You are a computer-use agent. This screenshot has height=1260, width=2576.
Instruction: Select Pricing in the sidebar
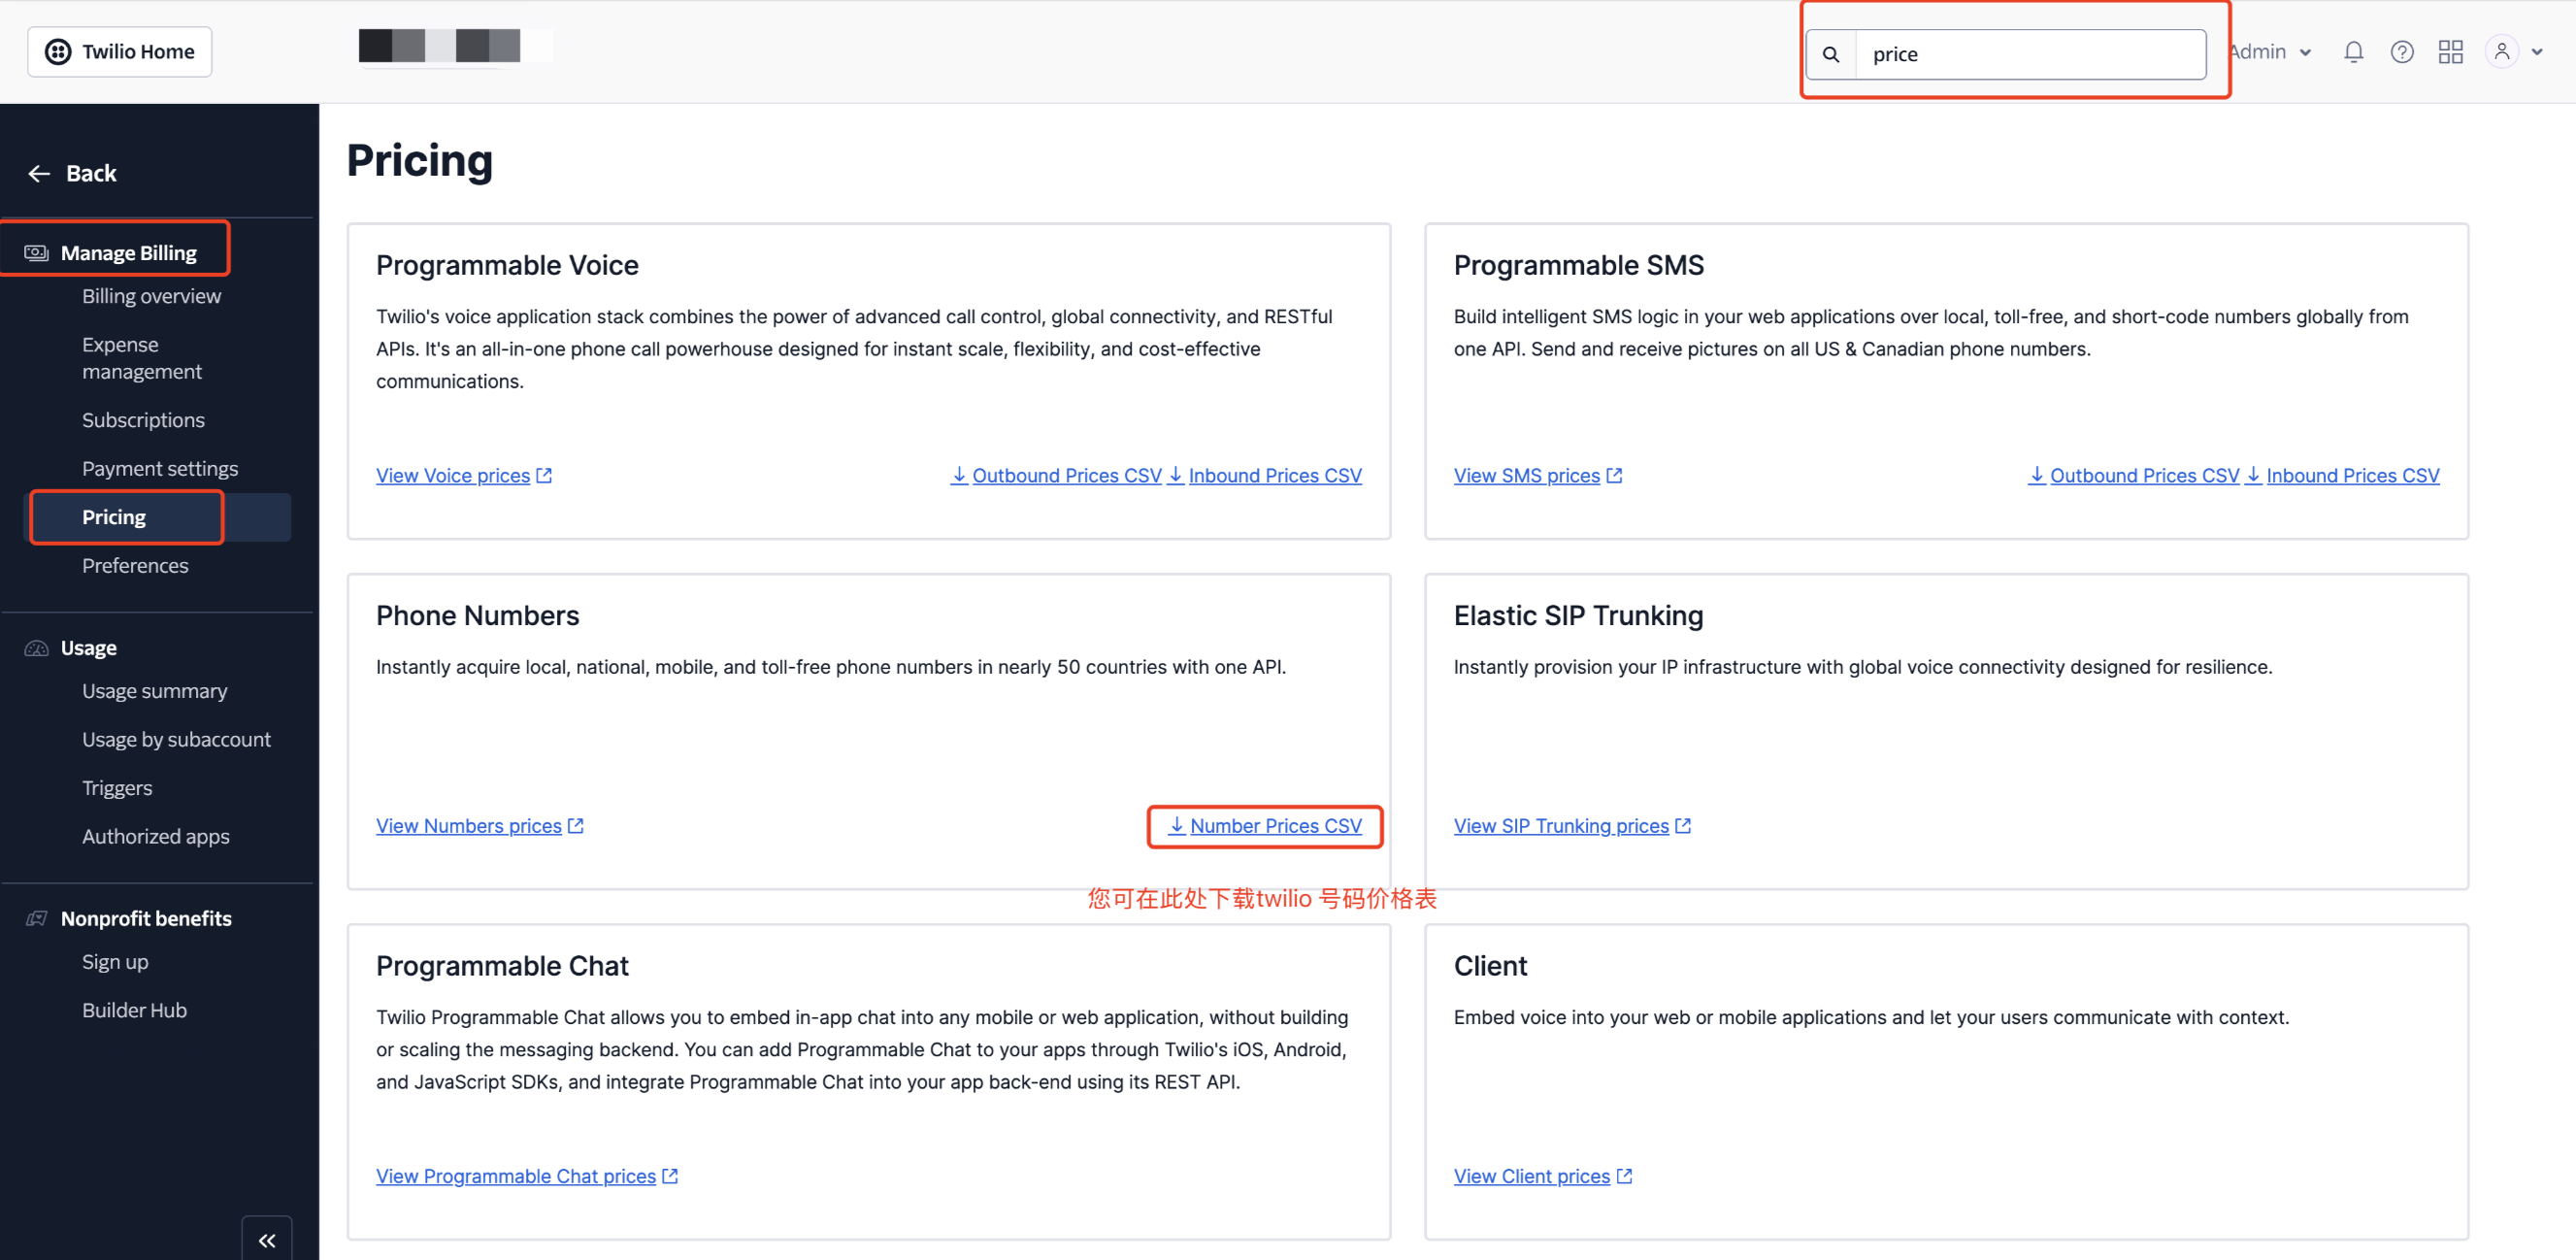coord(114,517)
